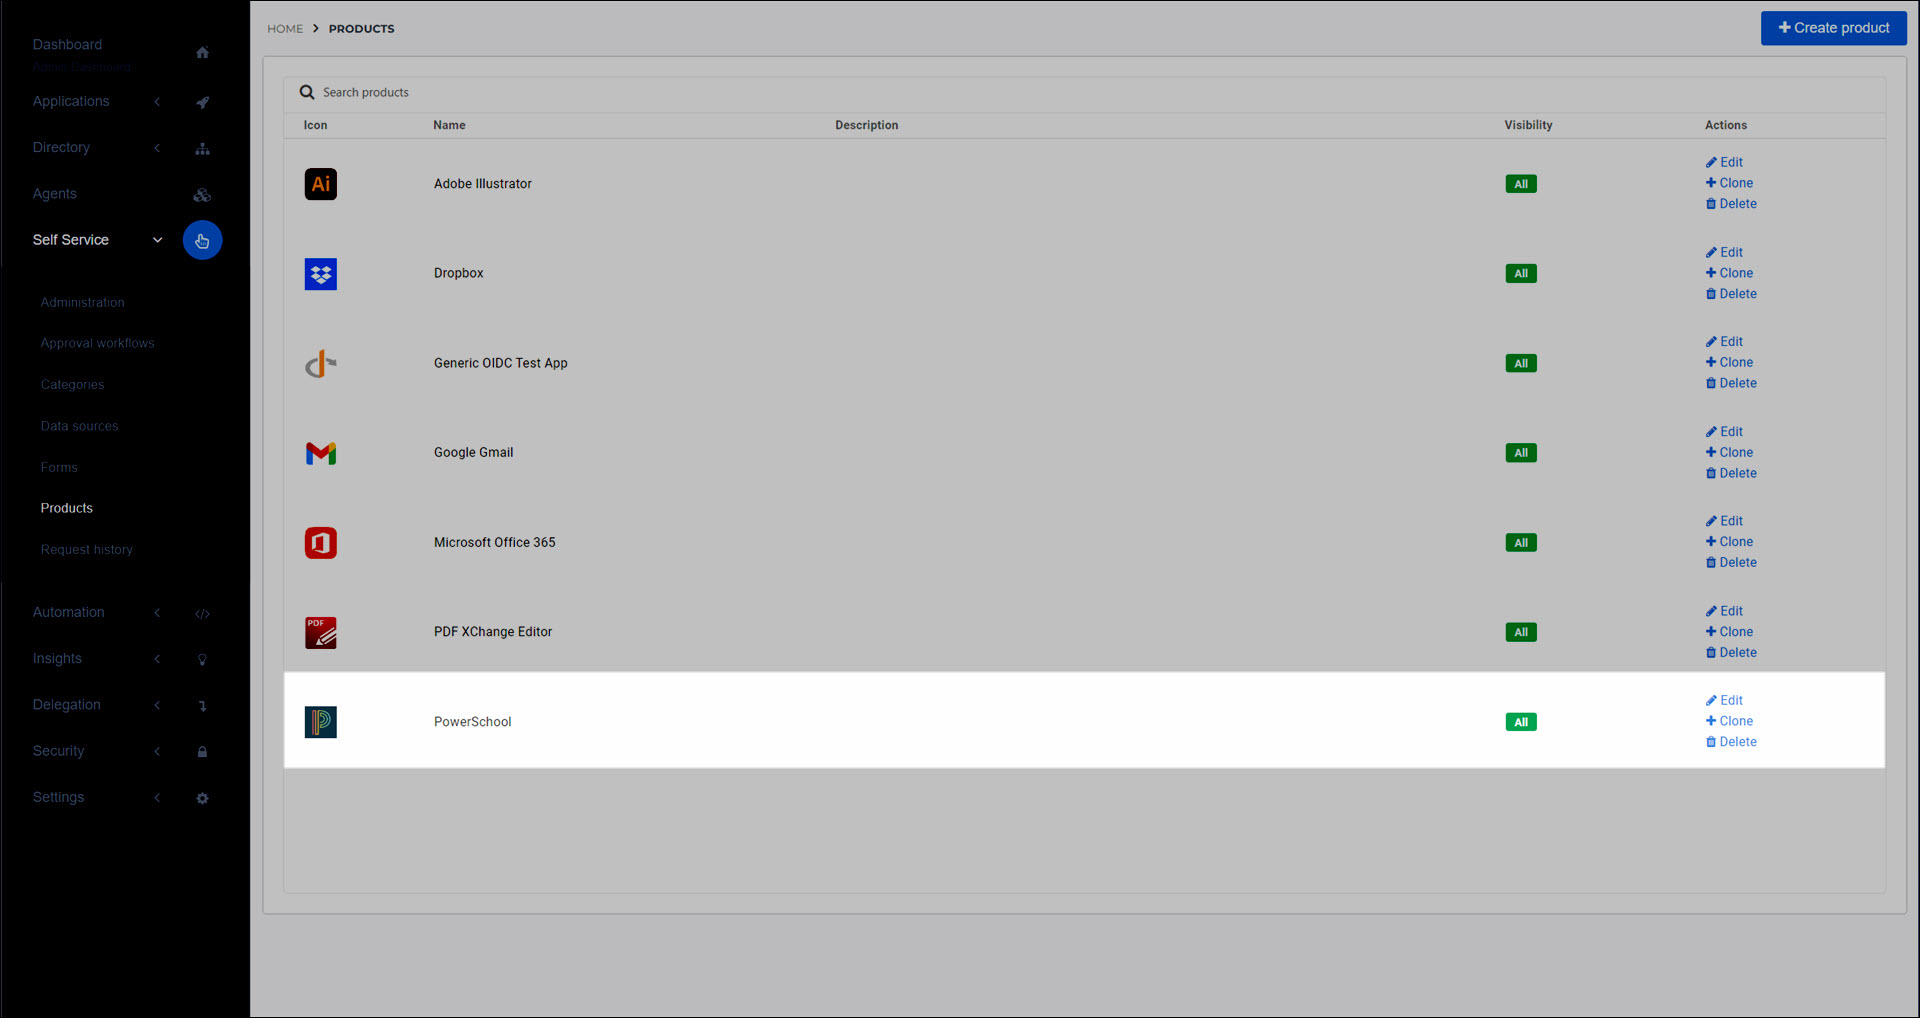Clone the PowerSchool product
The height and width of the screenshot is (1019, 1920).
pyautogui.click(x=1730, y=721)
